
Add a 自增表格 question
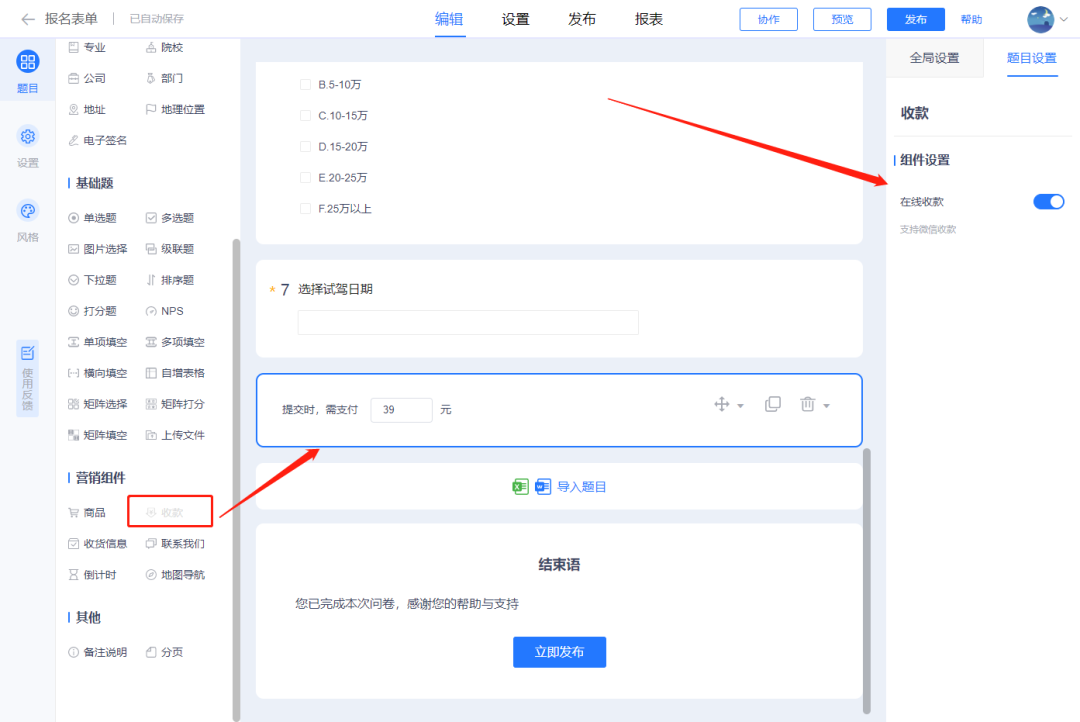[175, 373]
